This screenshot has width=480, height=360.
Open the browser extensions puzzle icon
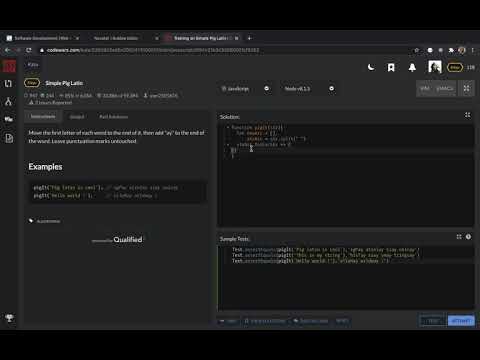pos(451,50)
